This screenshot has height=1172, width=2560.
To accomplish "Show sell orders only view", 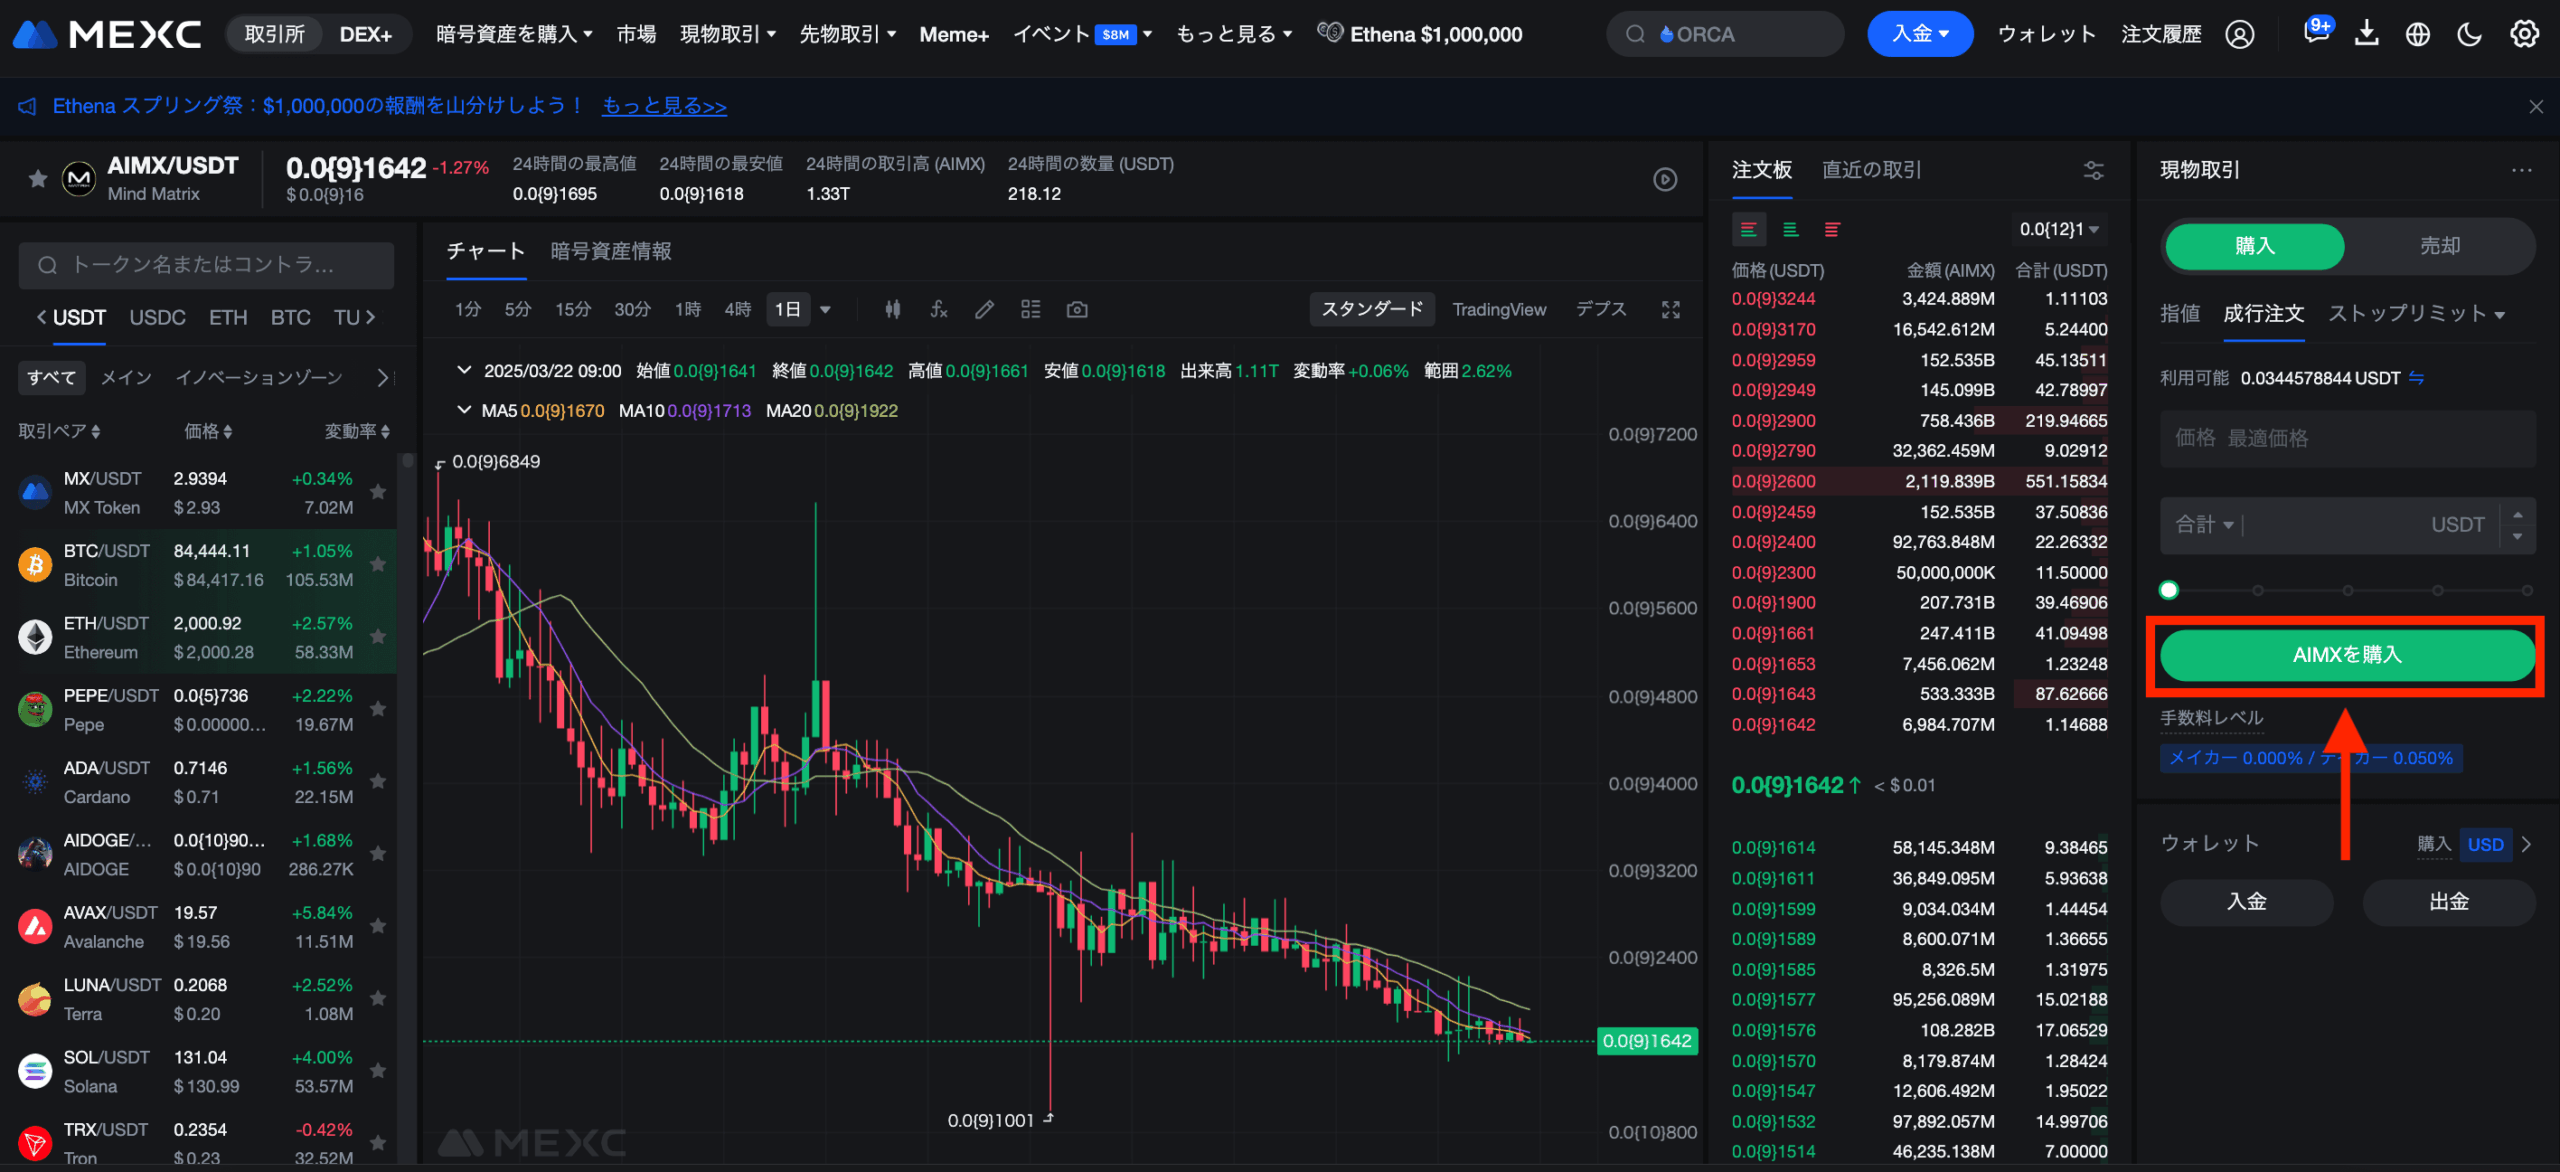I will click(x=1832, y=230).
